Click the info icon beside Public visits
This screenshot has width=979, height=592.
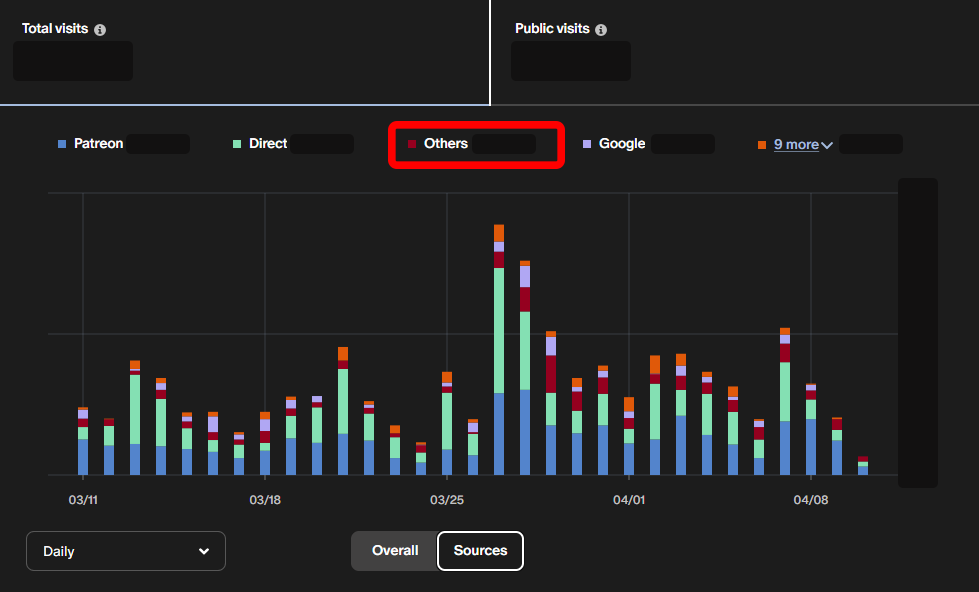pos(601,29)
